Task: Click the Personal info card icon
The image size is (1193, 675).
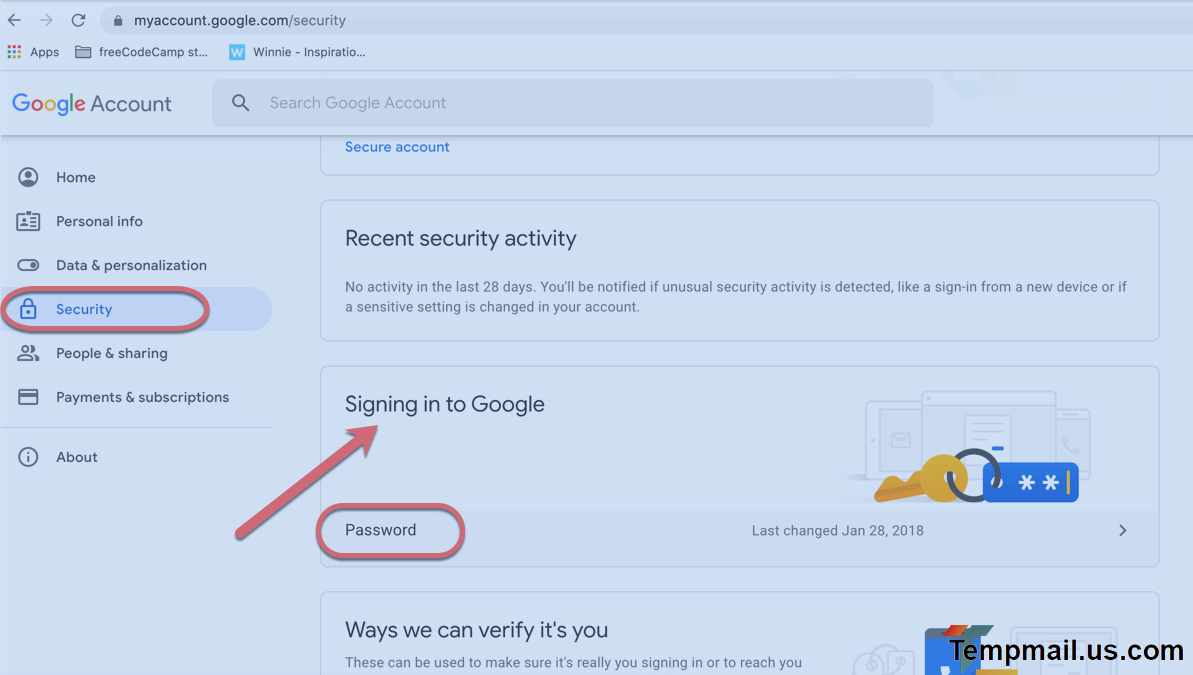Action: [x=28, y=221]
